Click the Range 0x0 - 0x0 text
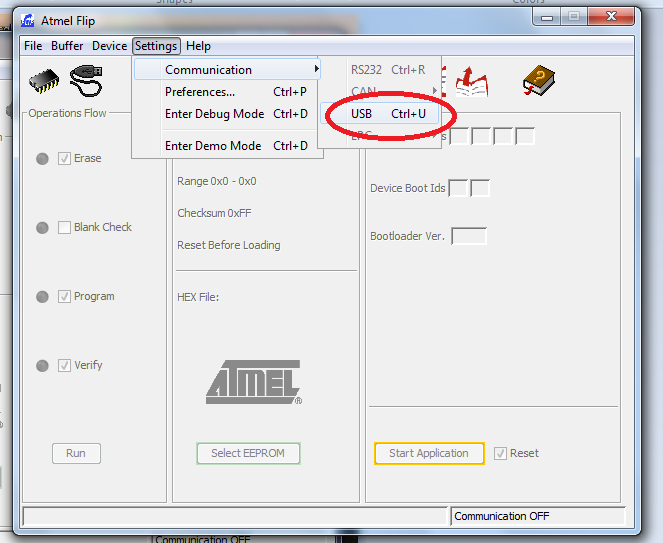This screenshot has height=543, width=663. click(216, 181)
